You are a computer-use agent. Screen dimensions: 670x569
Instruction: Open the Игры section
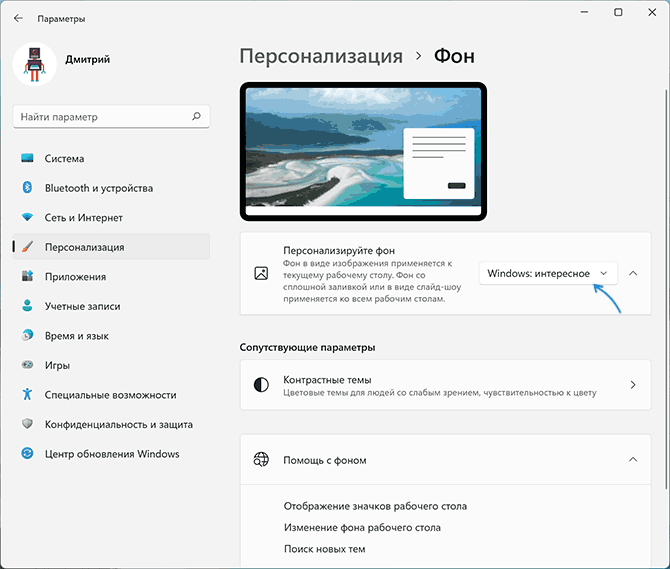pos(111,365)
